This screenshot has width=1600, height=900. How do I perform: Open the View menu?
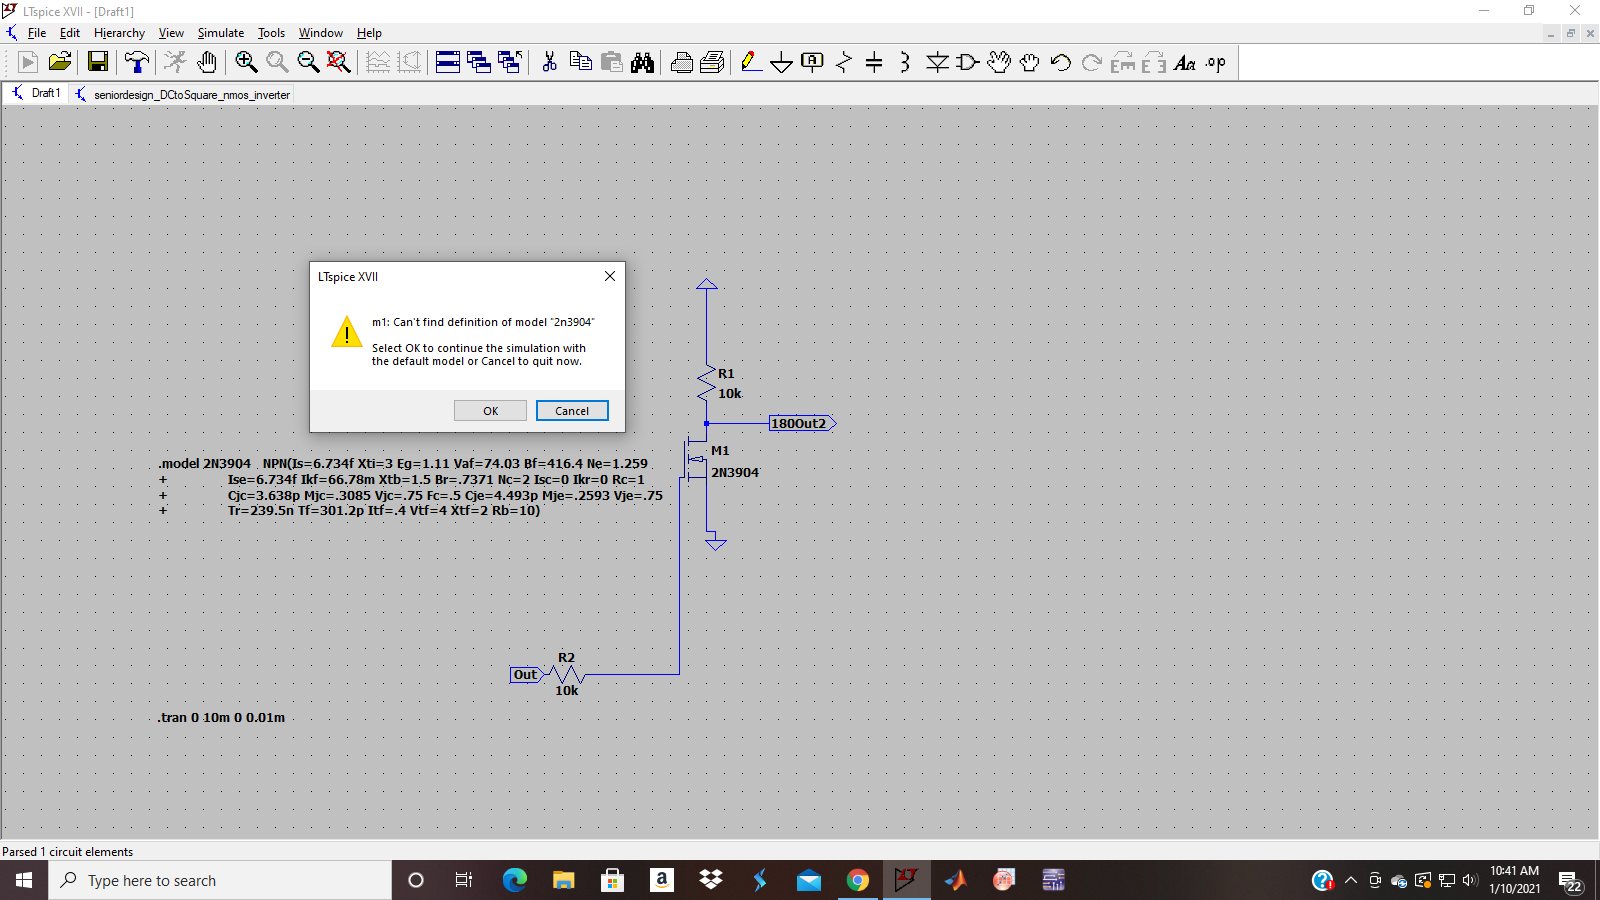click(x=171, y=33)
